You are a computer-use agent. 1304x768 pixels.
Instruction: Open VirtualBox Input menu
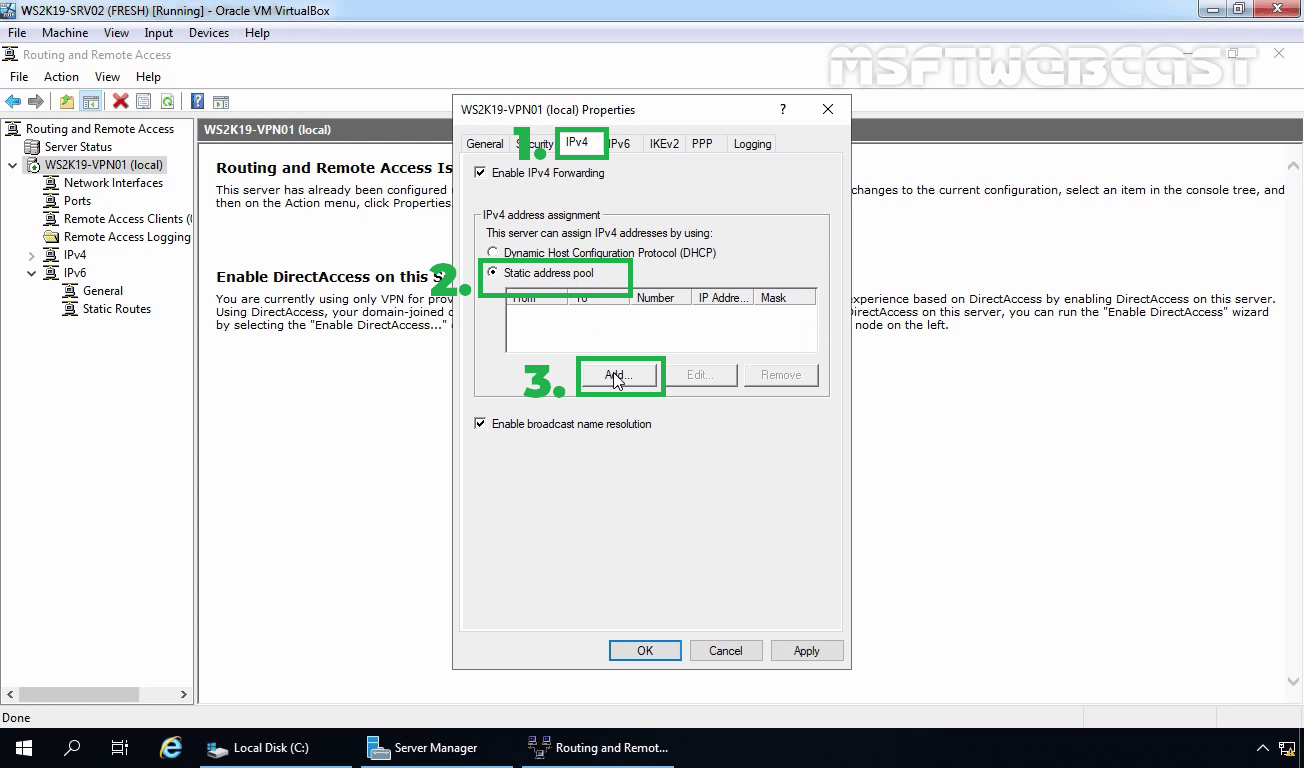click(x=158, y=33)
